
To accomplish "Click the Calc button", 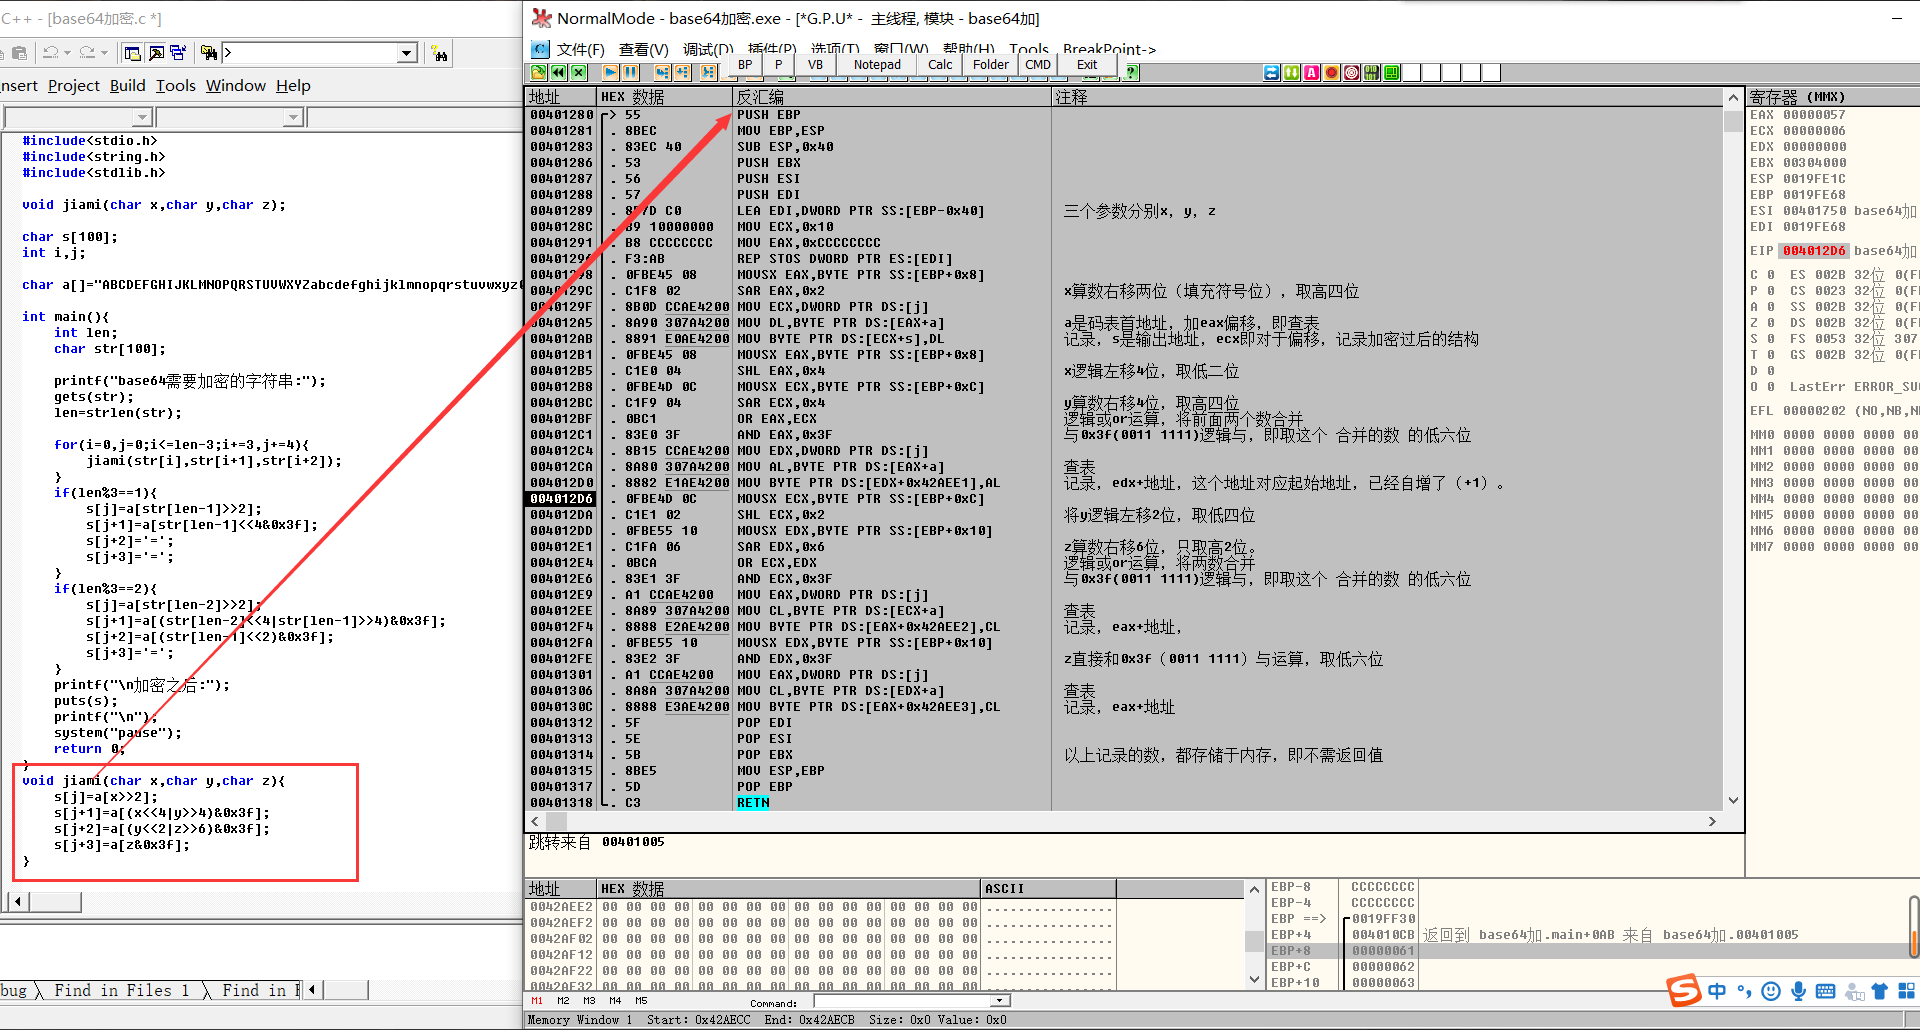I will 940,65.
